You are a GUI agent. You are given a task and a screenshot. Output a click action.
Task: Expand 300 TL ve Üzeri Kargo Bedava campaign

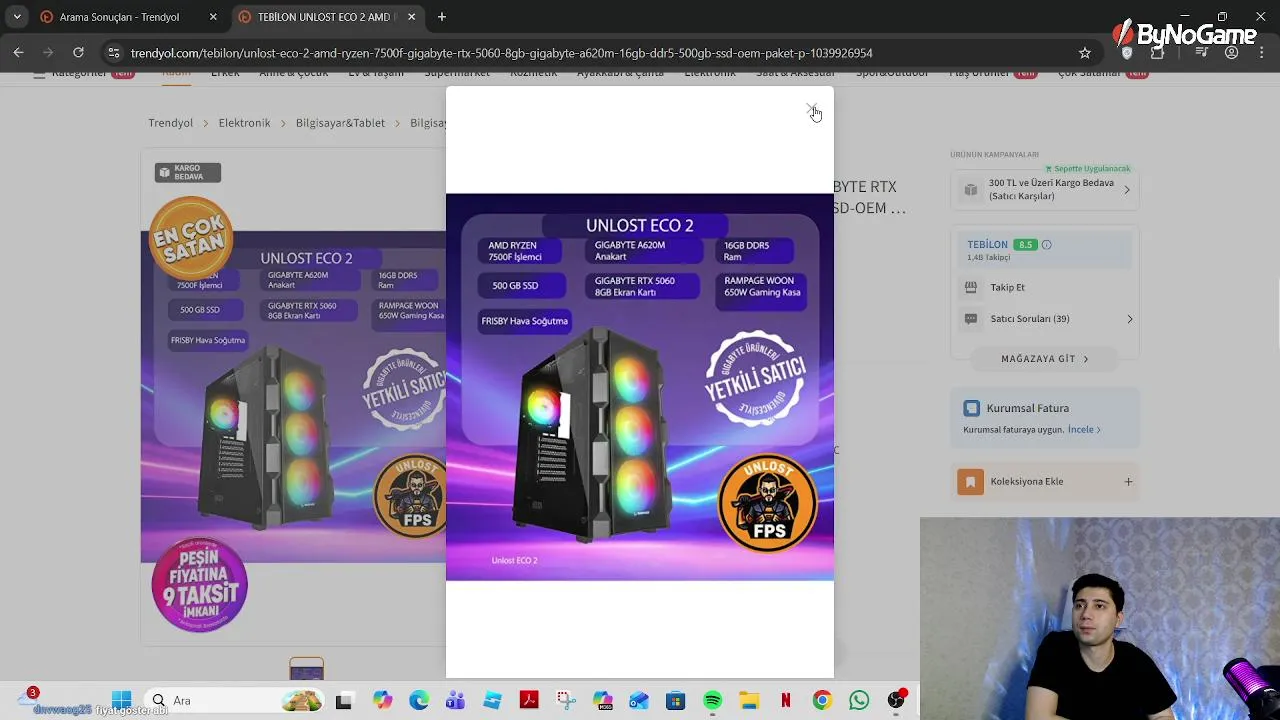click(x=1126, y=190)
